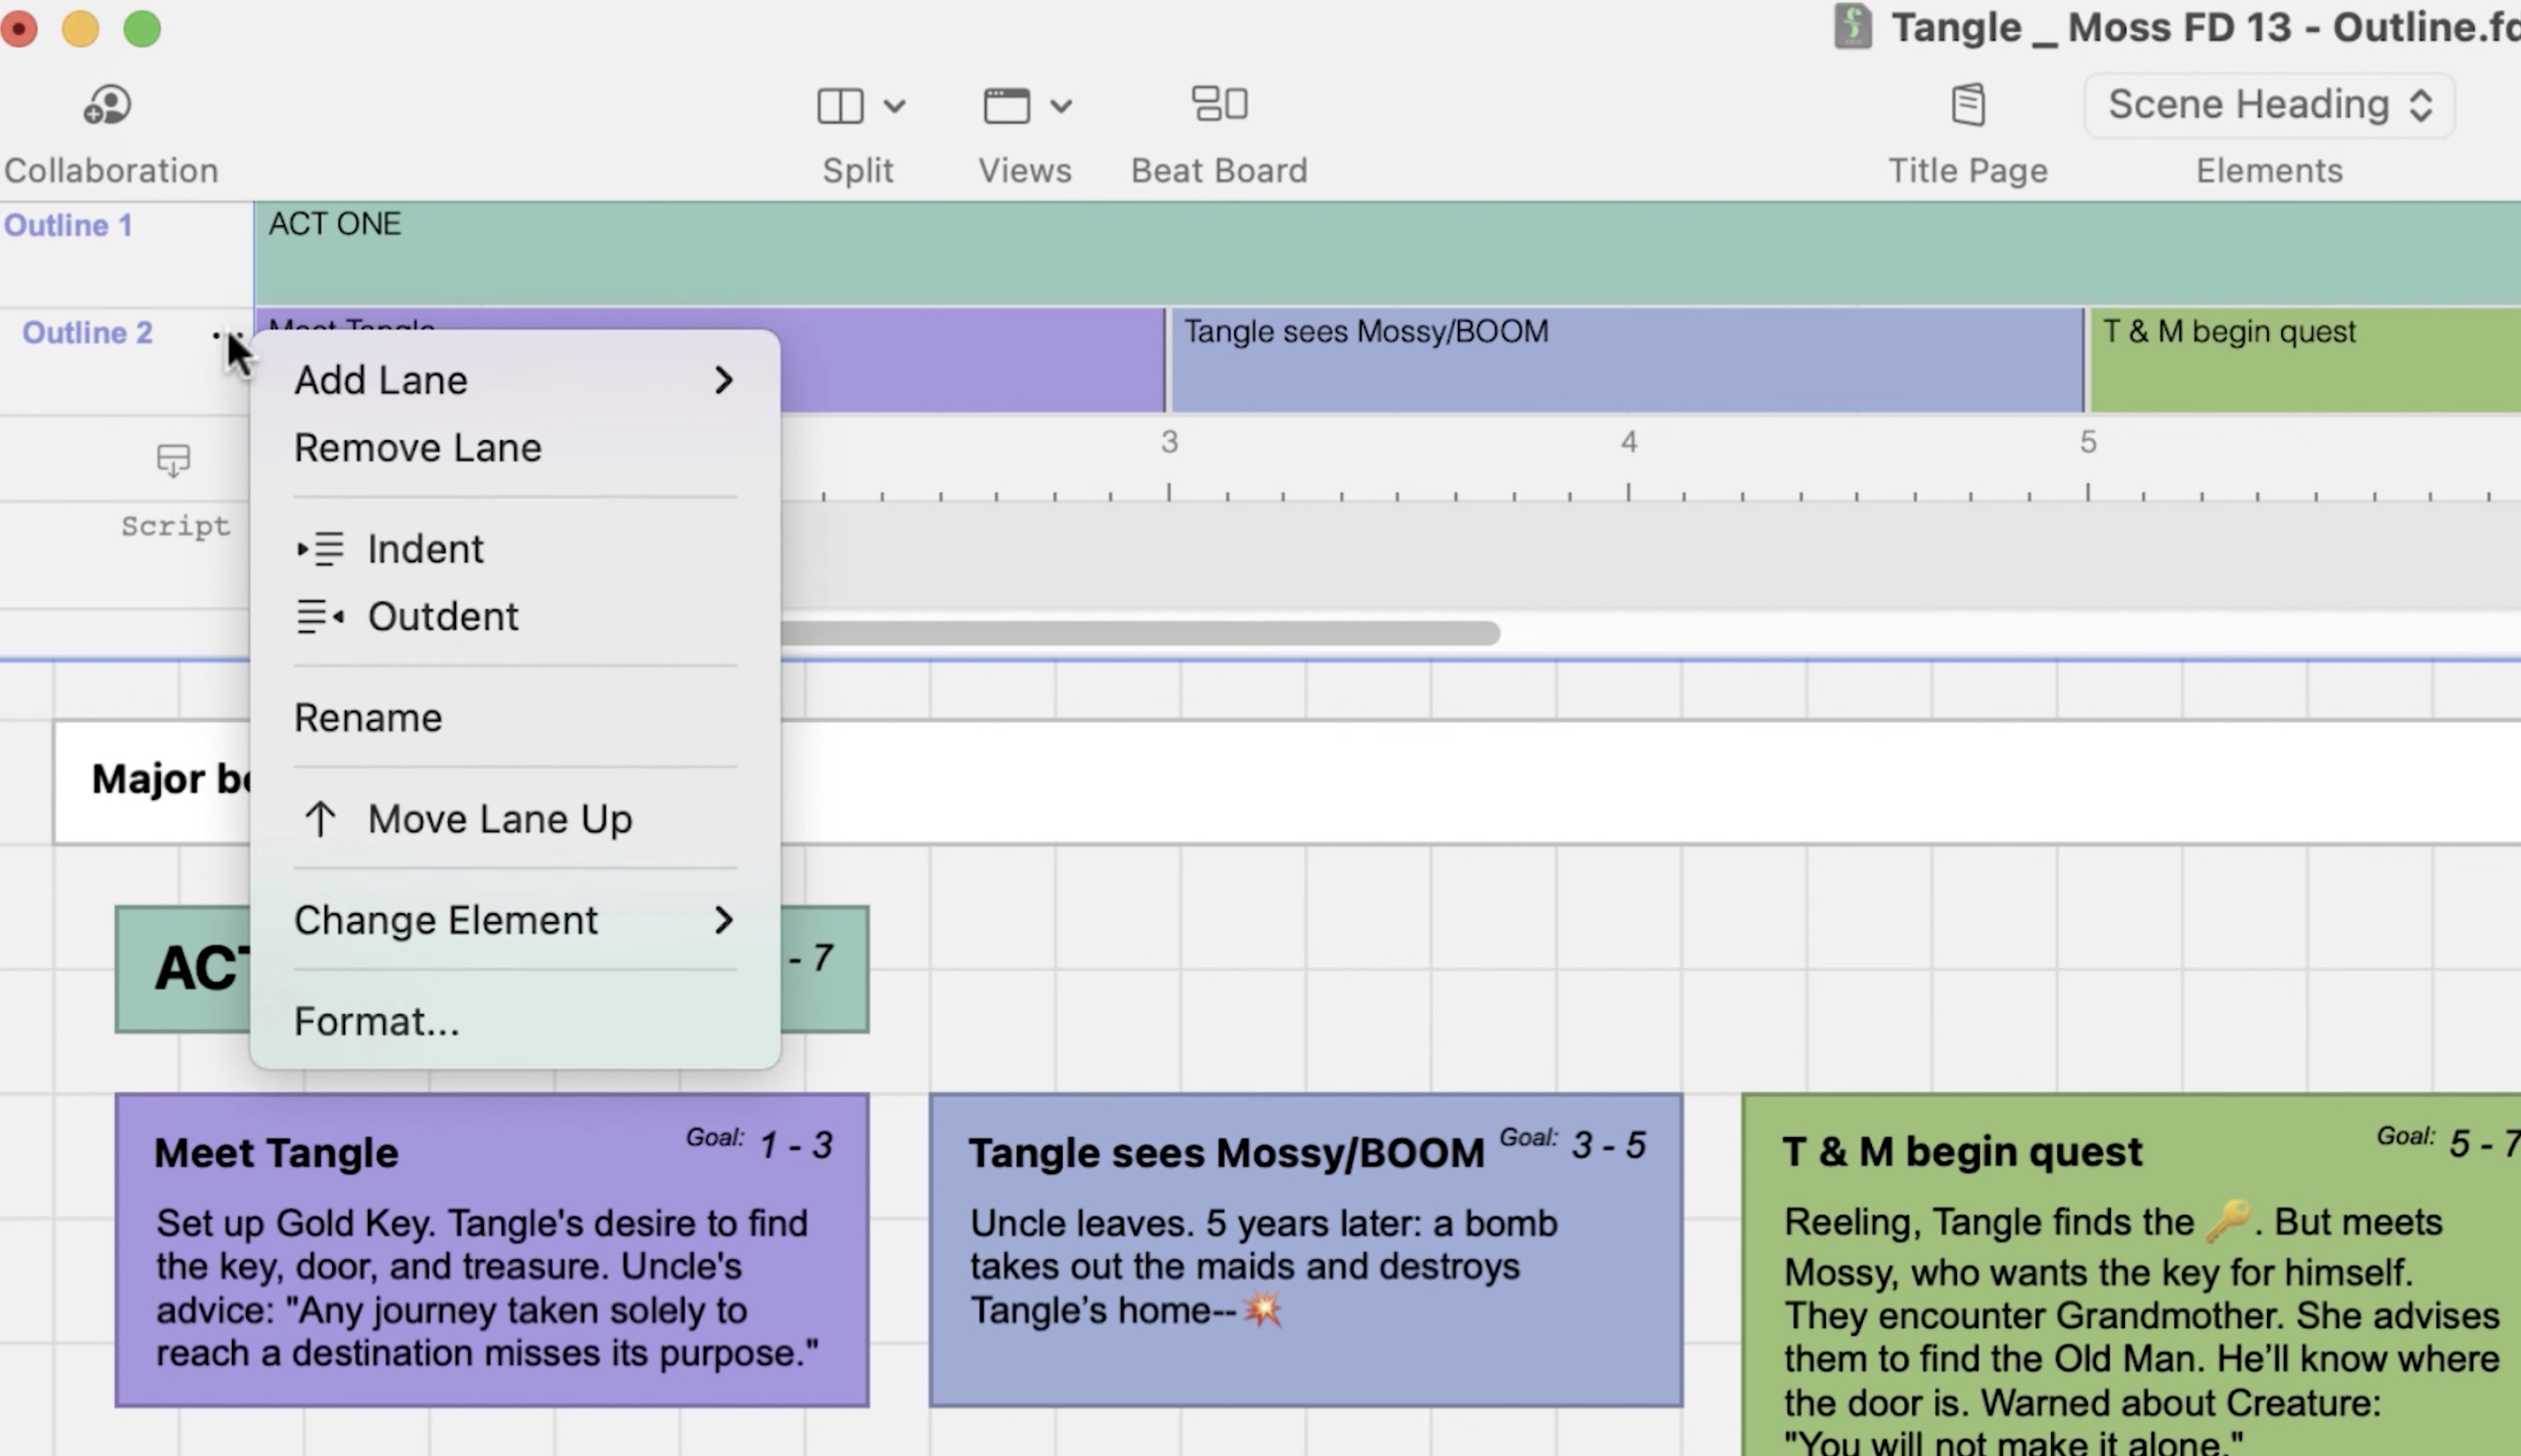The height and width of the screenshot is (1456, 2521).
Task: Select Rename in the lane menu
Action: coord(368,718)
